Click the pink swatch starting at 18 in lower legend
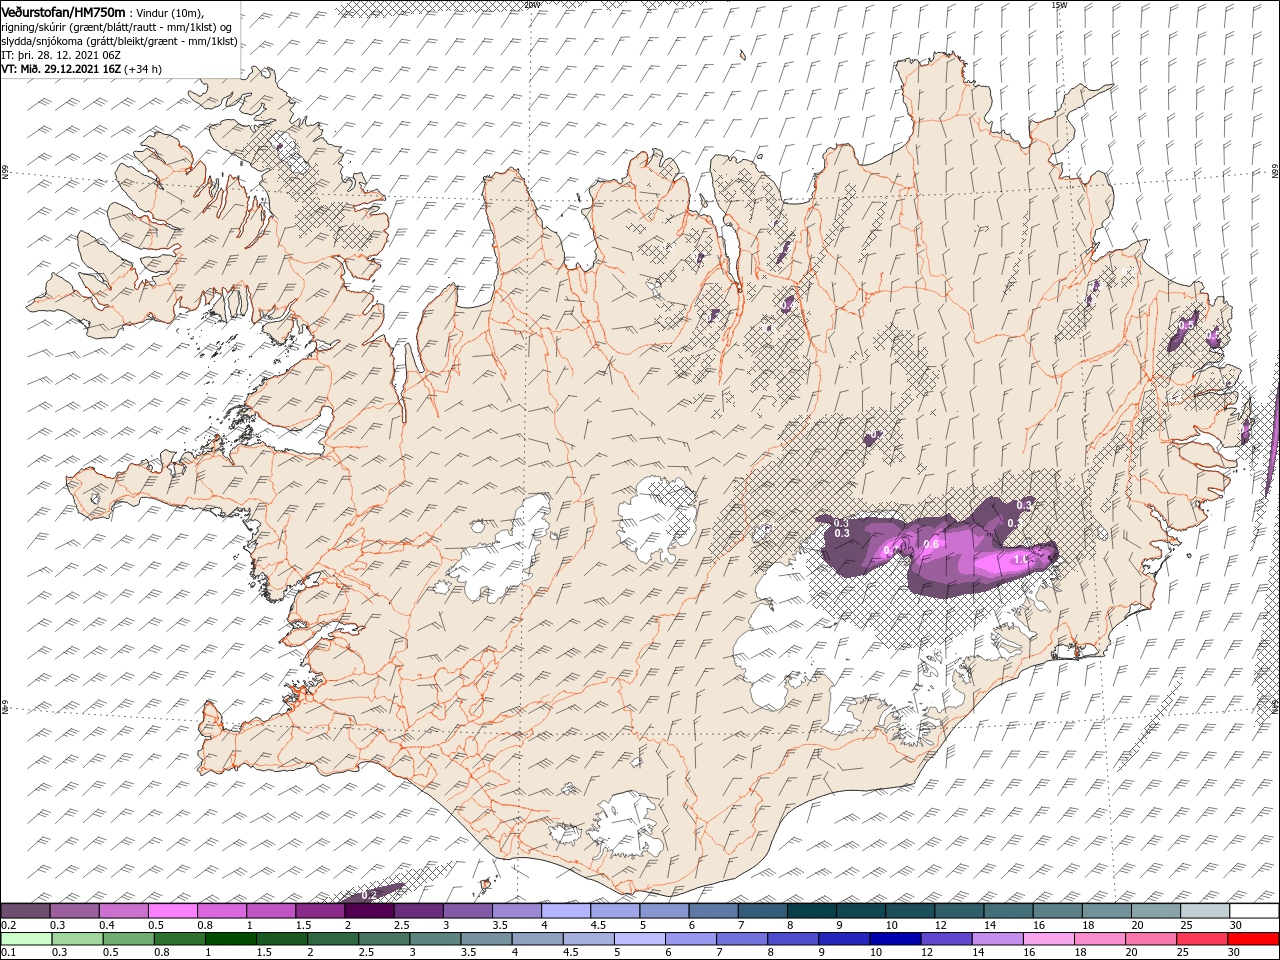Screen dimensions: 1280x960 (1100, 939)
